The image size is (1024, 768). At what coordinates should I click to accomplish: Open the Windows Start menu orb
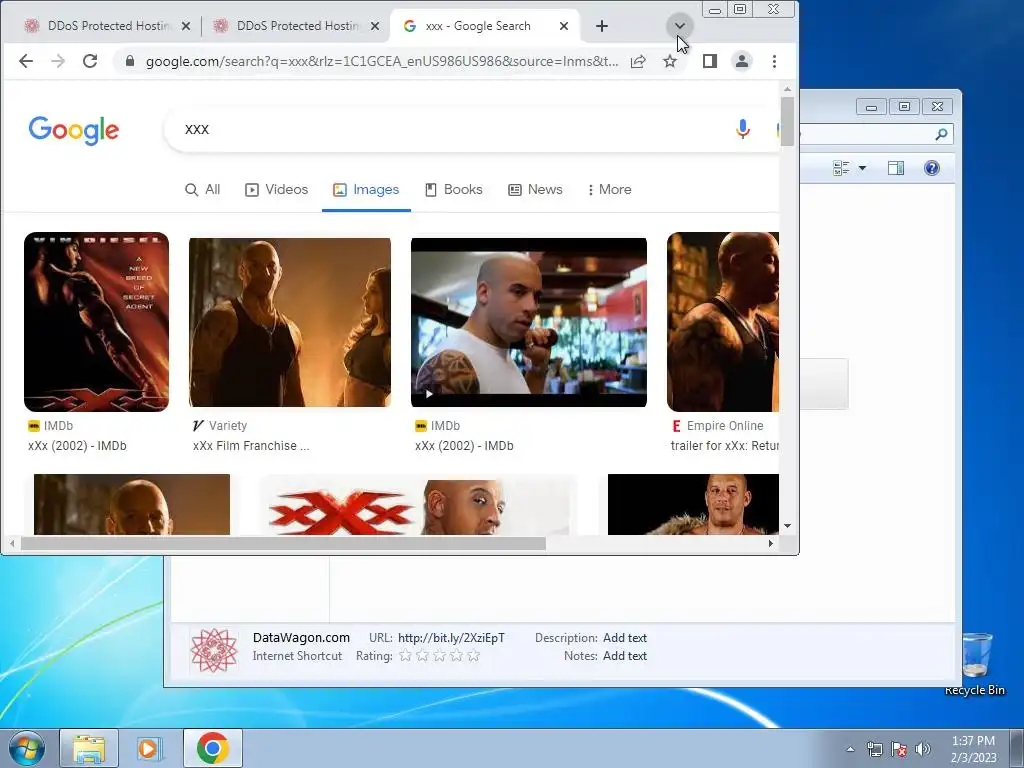tap(26, 748)
